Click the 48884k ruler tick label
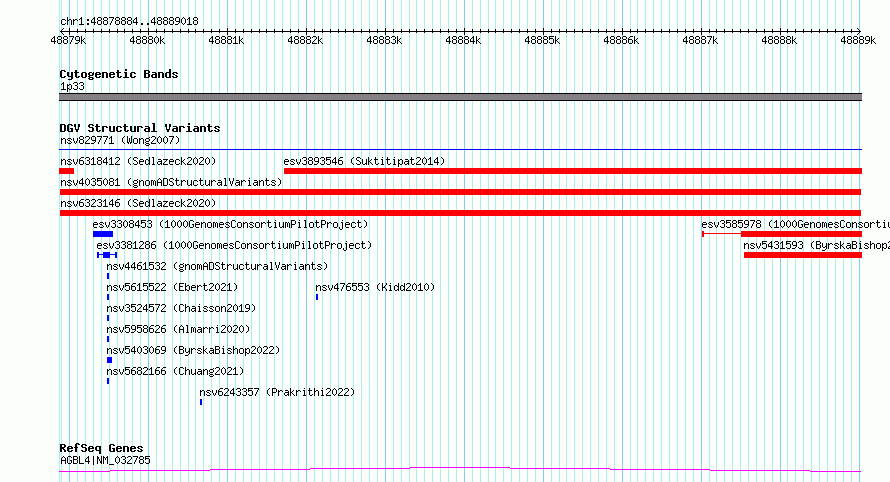 pyautogui.click(x=463, y=40)
